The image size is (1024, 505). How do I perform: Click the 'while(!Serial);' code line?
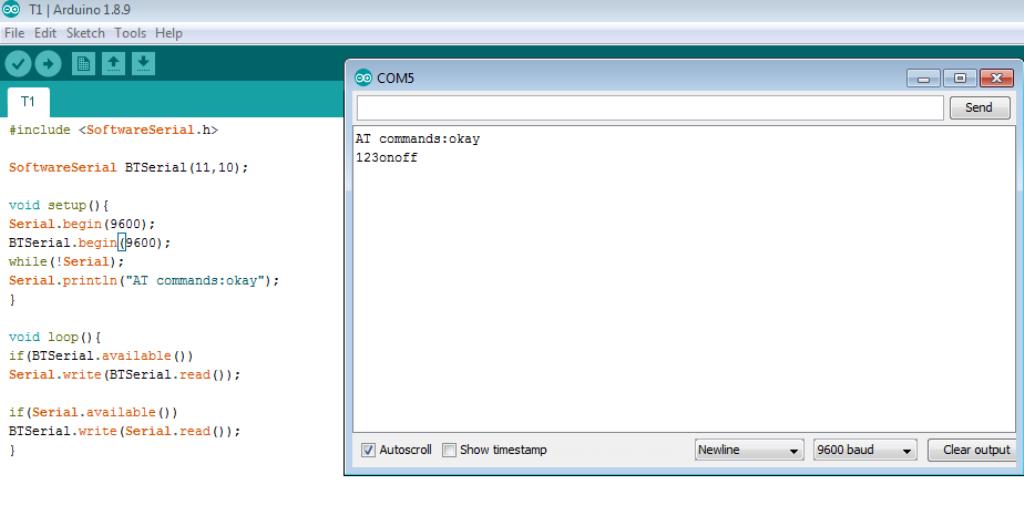(66, 261)
